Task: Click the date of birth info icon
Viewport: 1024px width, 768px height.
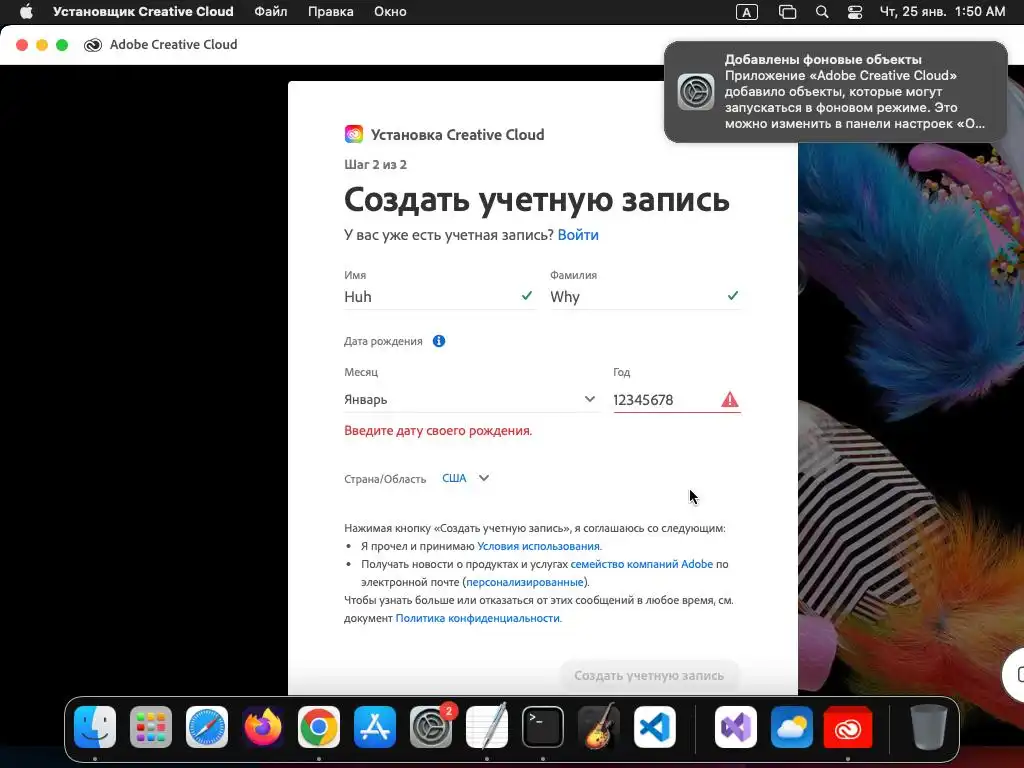Action: point(439,341)
